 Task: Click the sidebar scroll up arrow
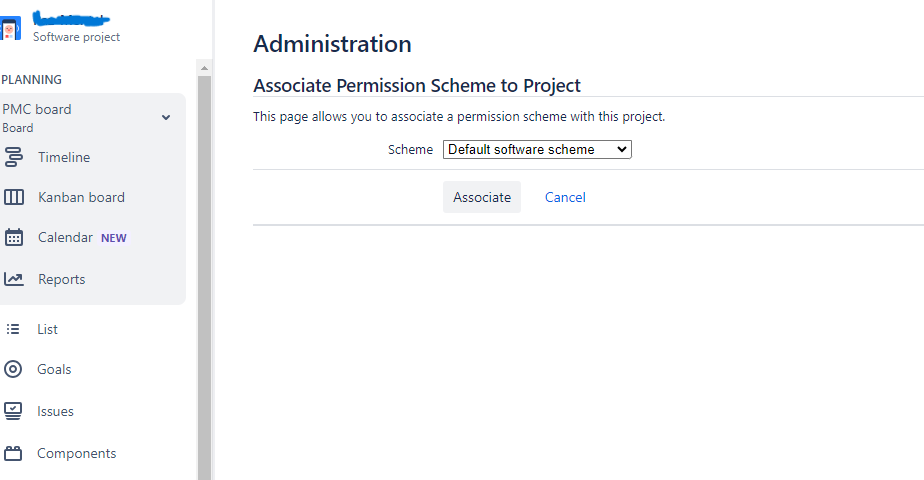[204, 68]
